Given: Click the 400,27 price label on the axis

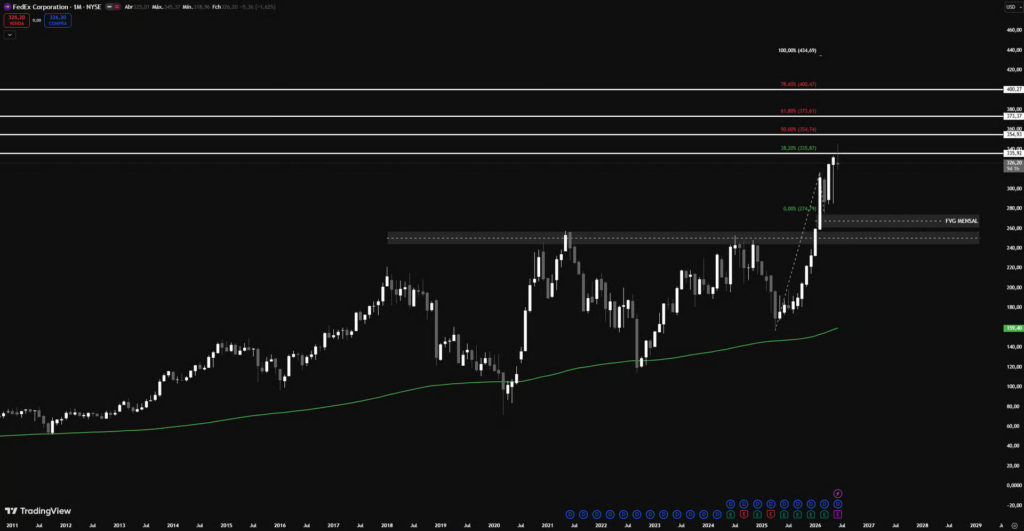Looking at the screenshot, I should click(1014, 89).
